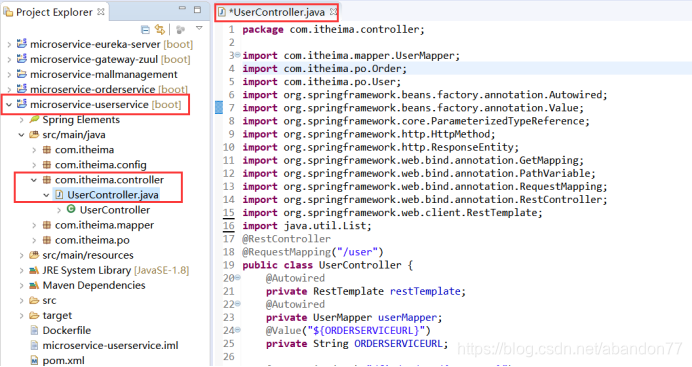Click the UserController.java file icon

[x=59, y=195]
